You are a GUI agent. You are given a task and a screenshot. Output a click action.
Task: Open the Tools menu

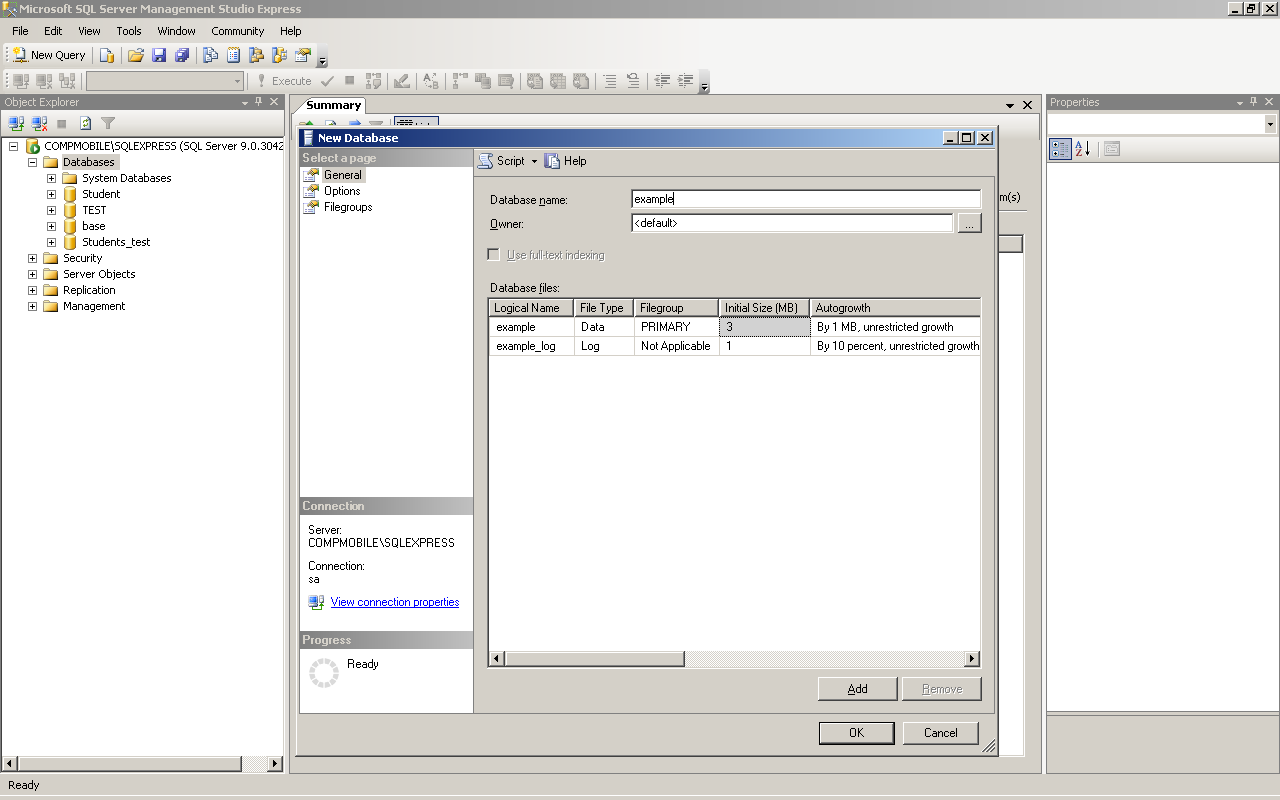(x=129, y=31)
